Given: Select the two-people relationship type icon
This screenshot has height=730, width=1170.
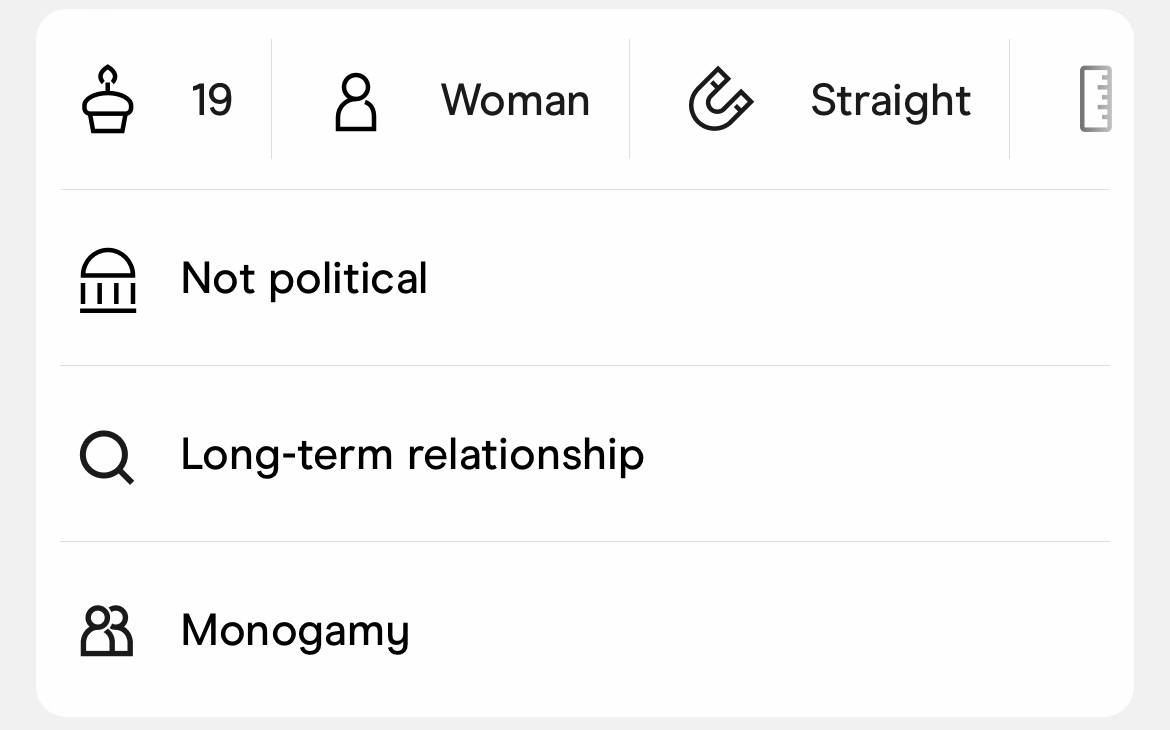Looking at the screenshot, I should [x=107, y=631].
